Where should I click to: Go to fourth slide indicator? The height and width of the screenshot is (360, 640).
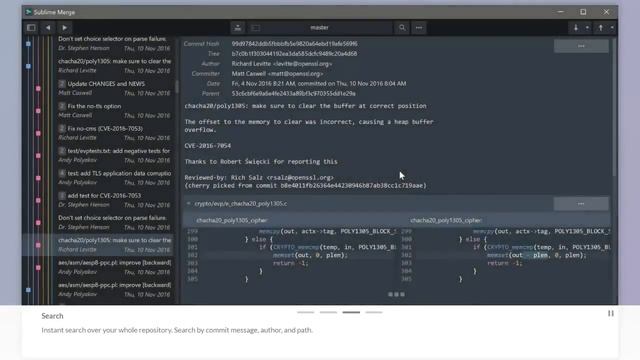click(374, 312)
